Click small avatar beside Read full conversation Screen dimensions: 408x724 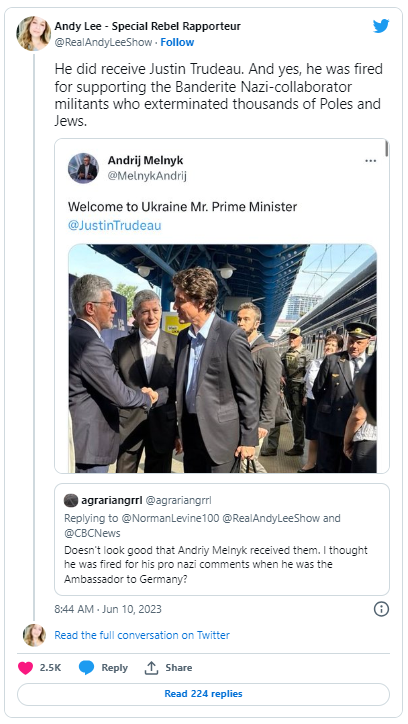click(34, 635)
